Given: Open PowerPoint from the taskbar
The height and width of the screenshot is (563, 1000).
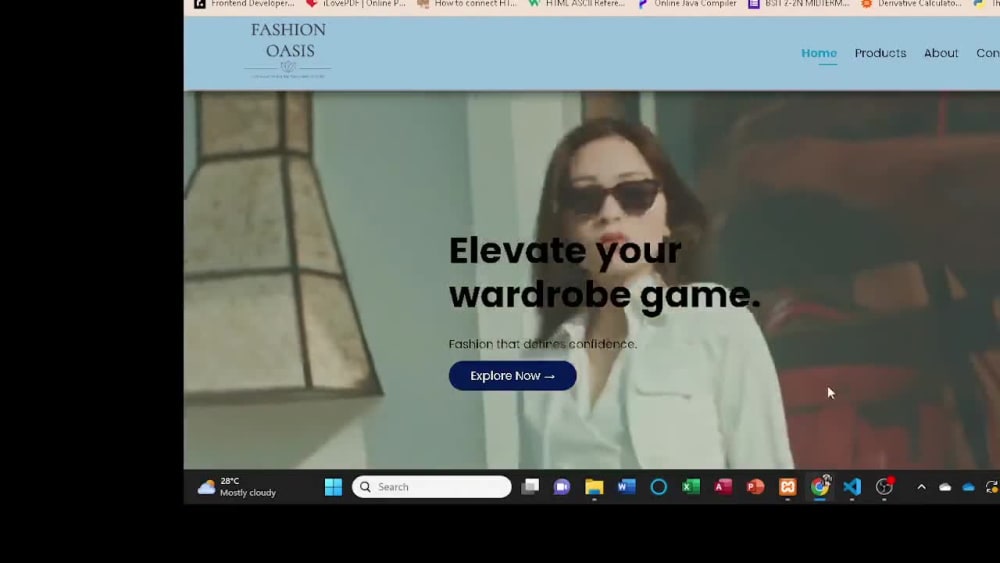Looking at the screenshot, I should pyautogui.click(x=755, y=487).
